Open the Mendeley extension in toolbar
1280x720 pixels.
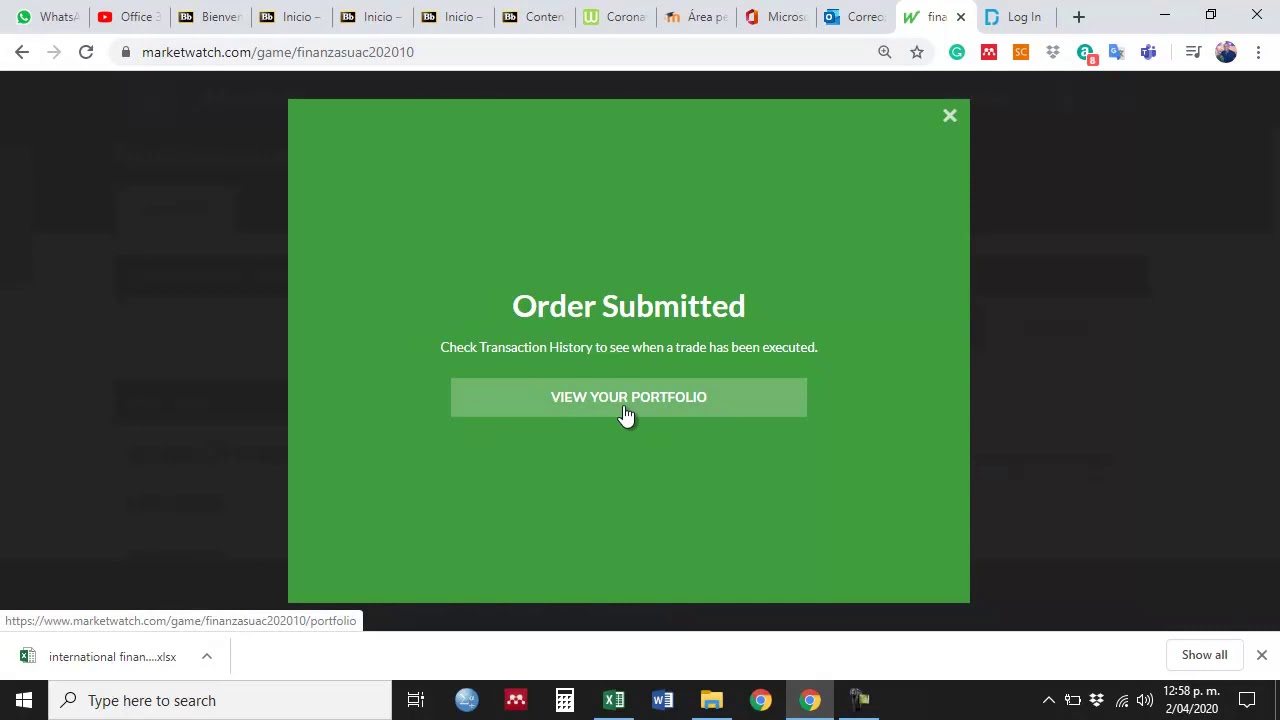tap(989, 52)
